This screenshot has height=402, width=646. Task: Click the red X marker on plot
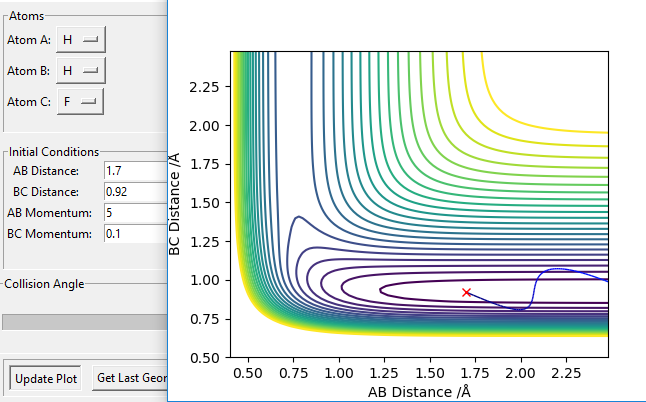pyautogui.click(x=466, y=292)
